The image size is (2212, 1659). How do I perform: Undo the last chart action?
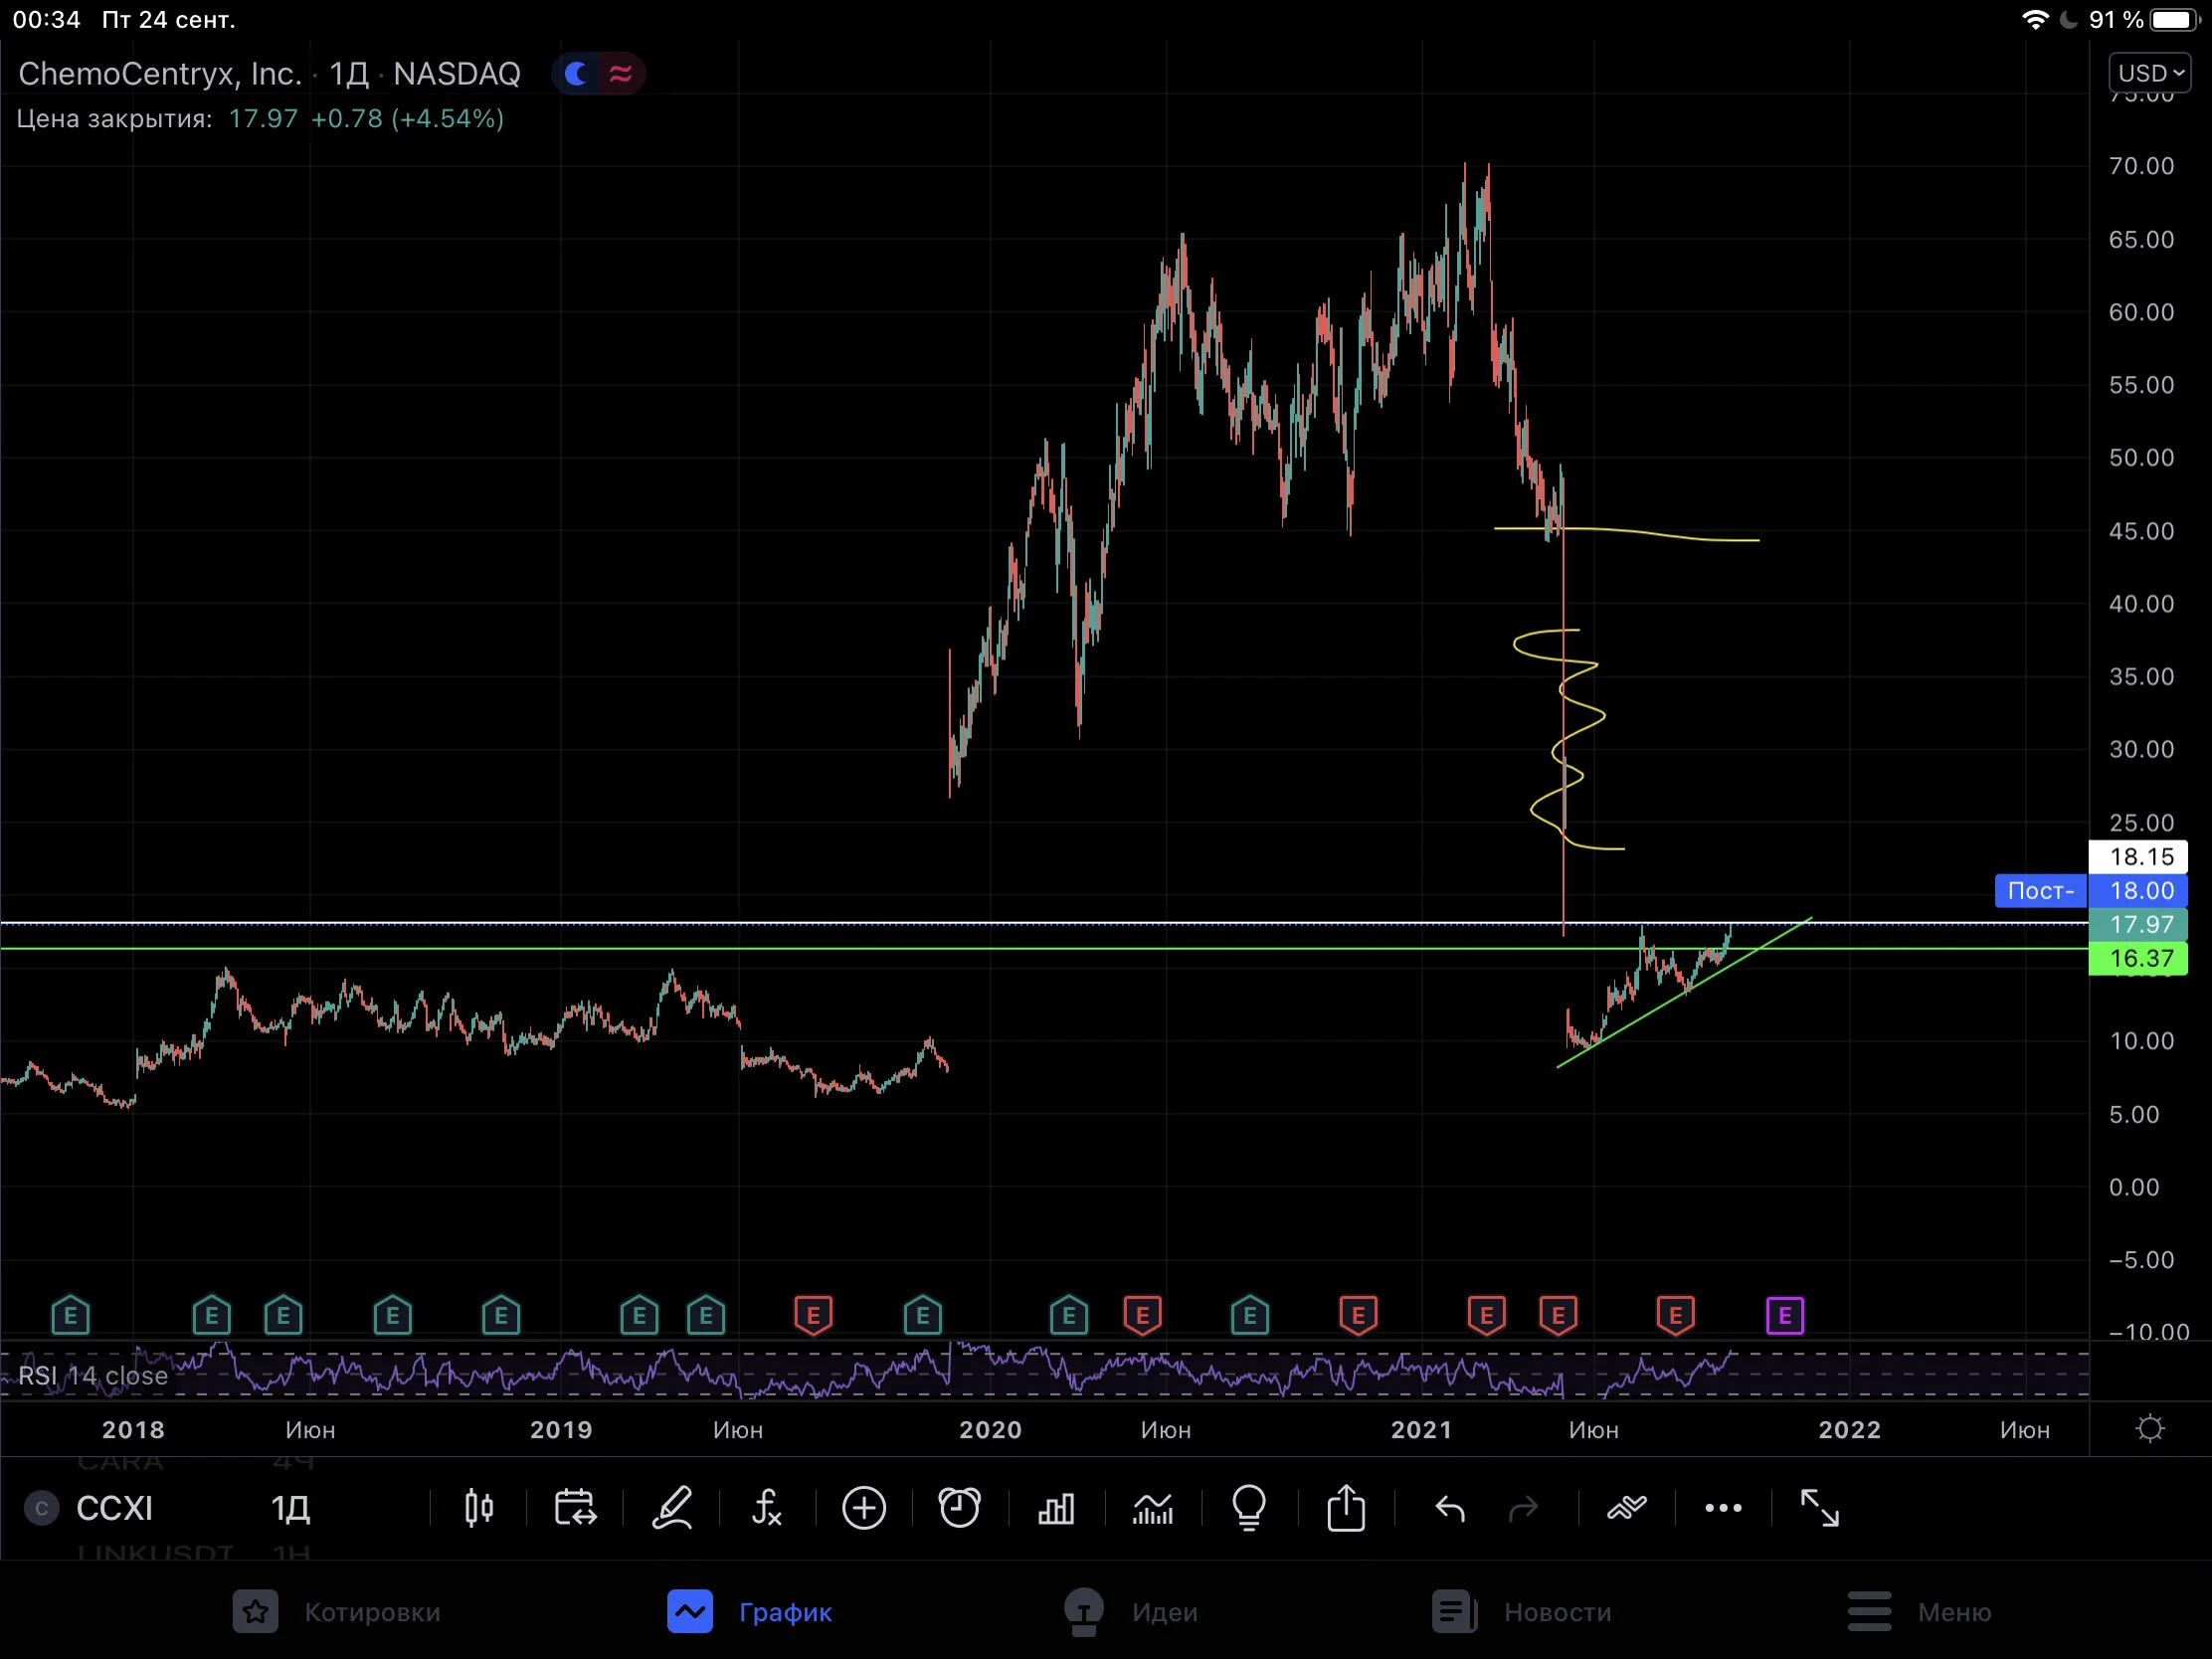(1450, 1508)
